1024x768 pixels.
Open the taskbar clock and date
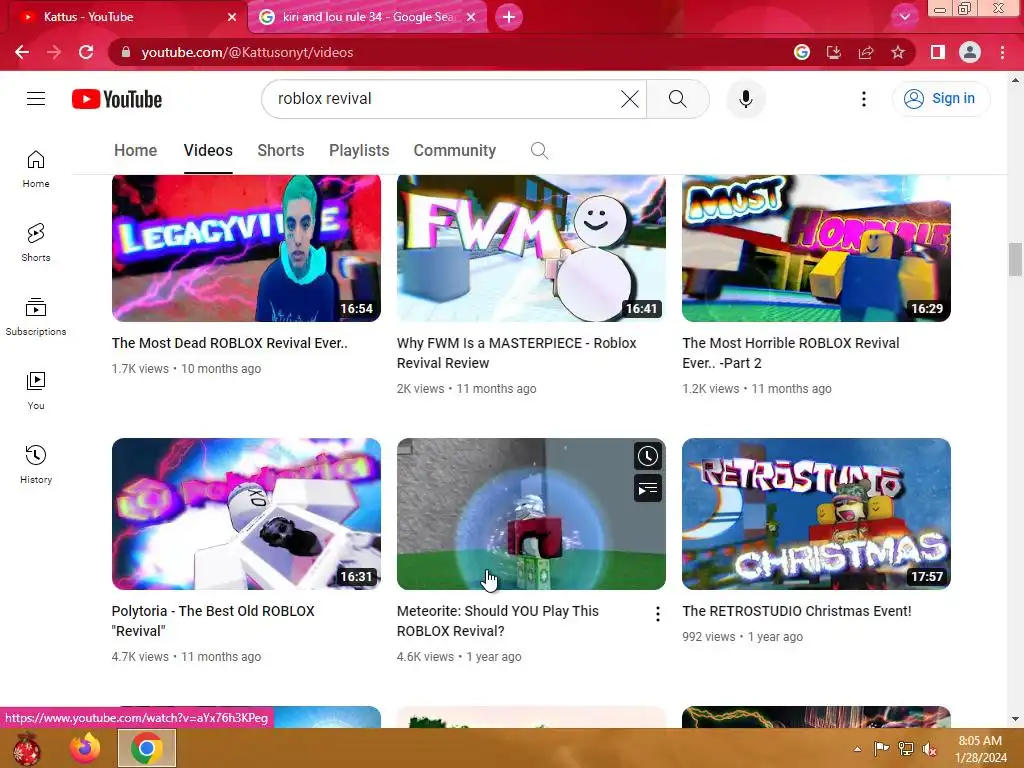point(980,749)
